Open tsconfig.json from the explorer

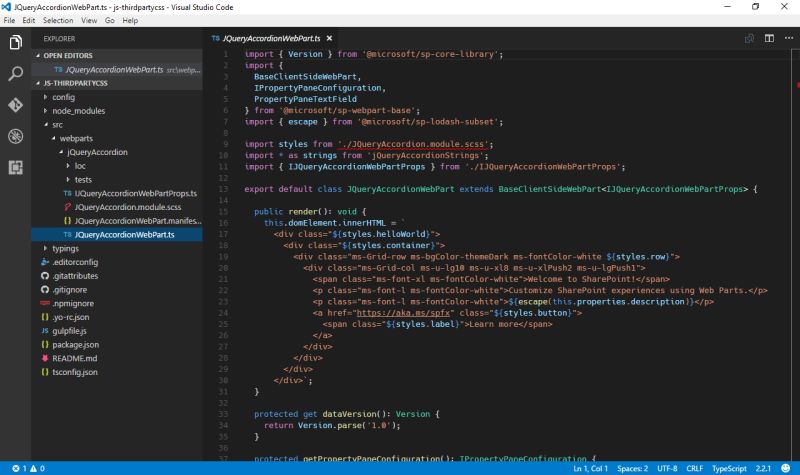pyautogui.click(x=117, y=372)
